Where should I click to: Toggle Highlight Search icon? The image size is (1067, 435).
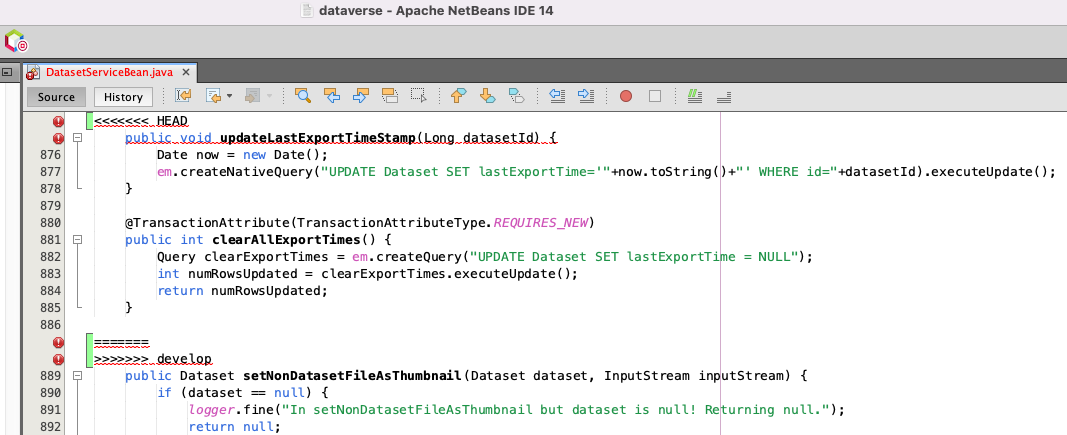click(390, 96)
